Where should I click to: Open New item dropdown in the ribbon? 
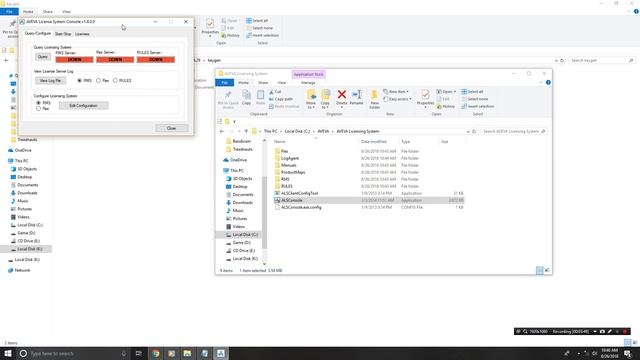click(396, 91)
